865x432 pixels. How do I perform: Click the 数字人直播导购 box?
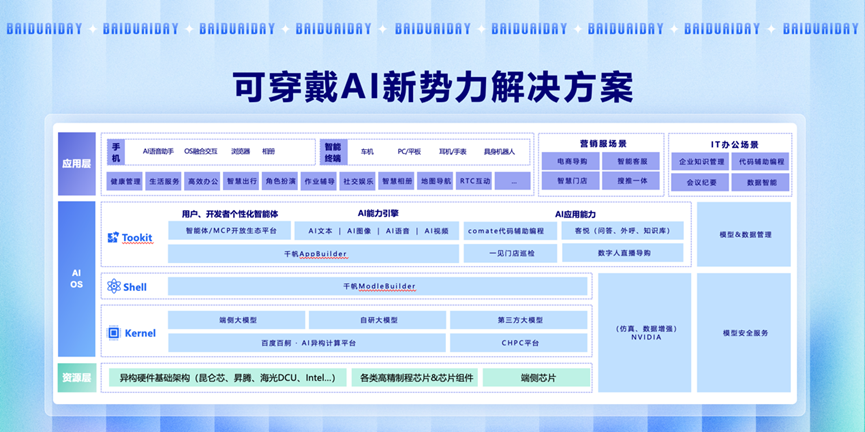[x=623, y=253]
